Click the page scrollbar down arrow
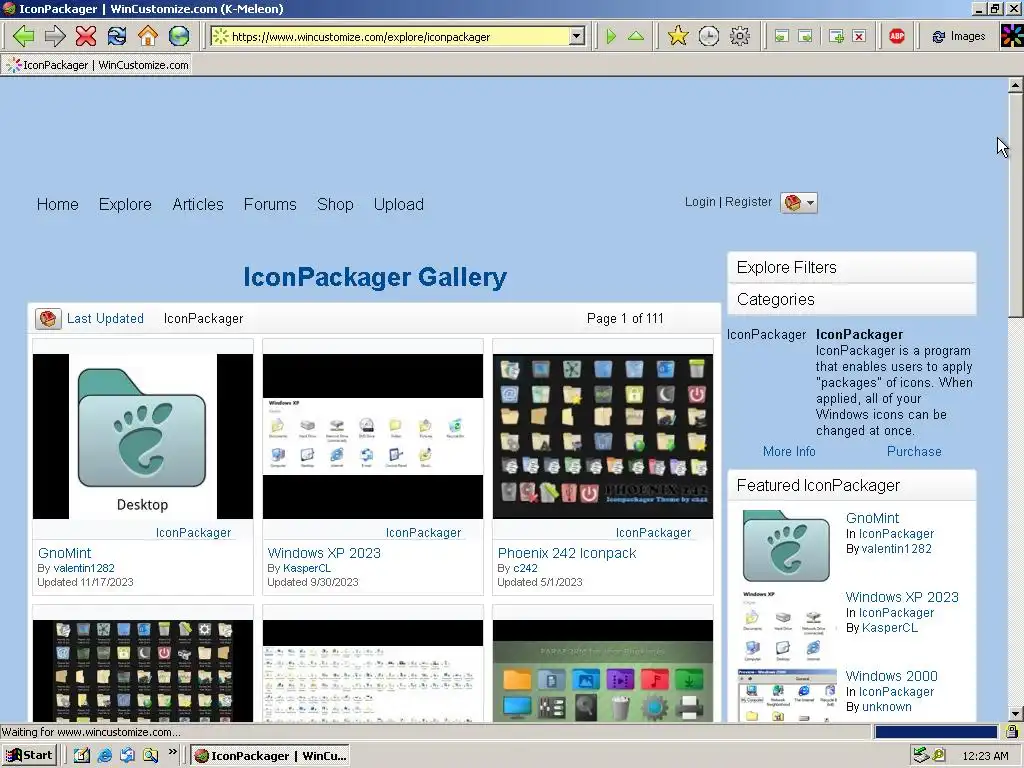This screenshot has height=768, width=1024. point(1015,714)
